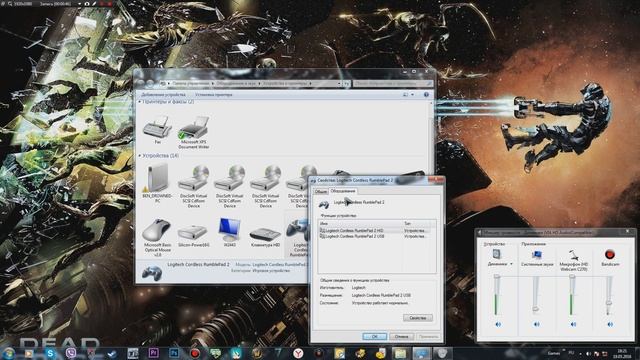Click the Применить button
This screenshot has height=360, width=640.
429,336
